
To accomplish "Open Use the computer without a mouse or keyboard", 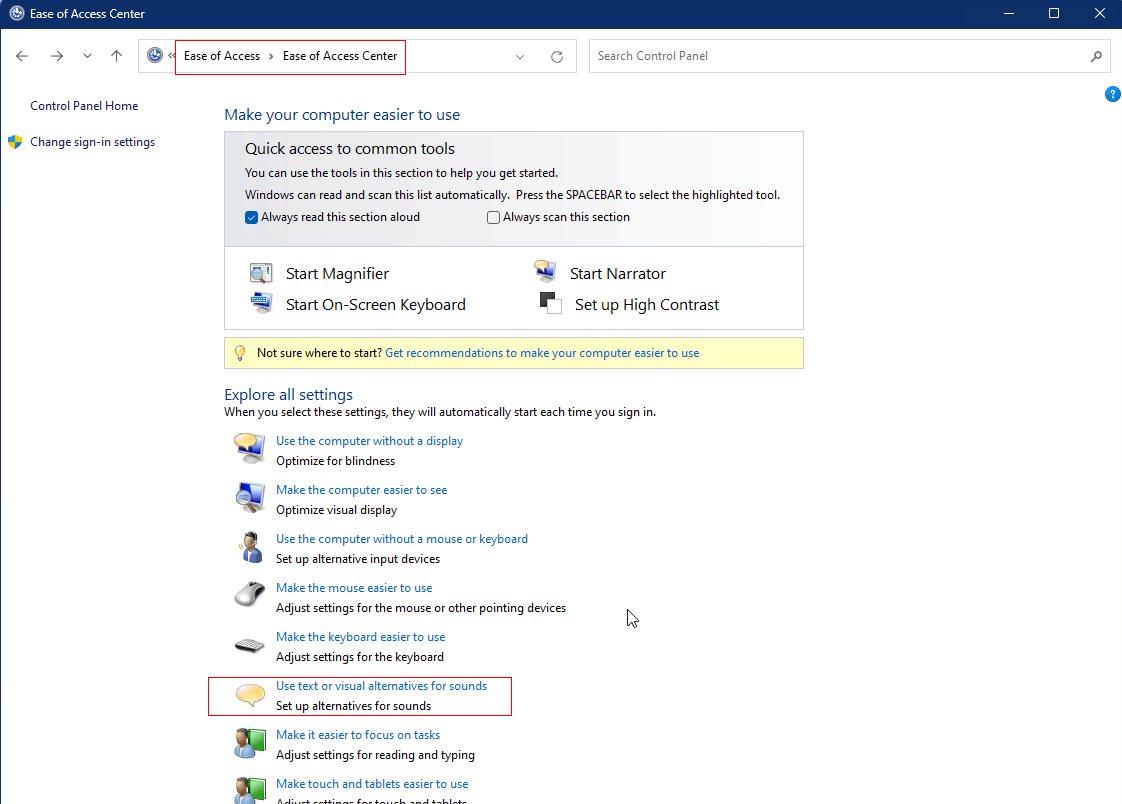I will (x=402, y=539).
